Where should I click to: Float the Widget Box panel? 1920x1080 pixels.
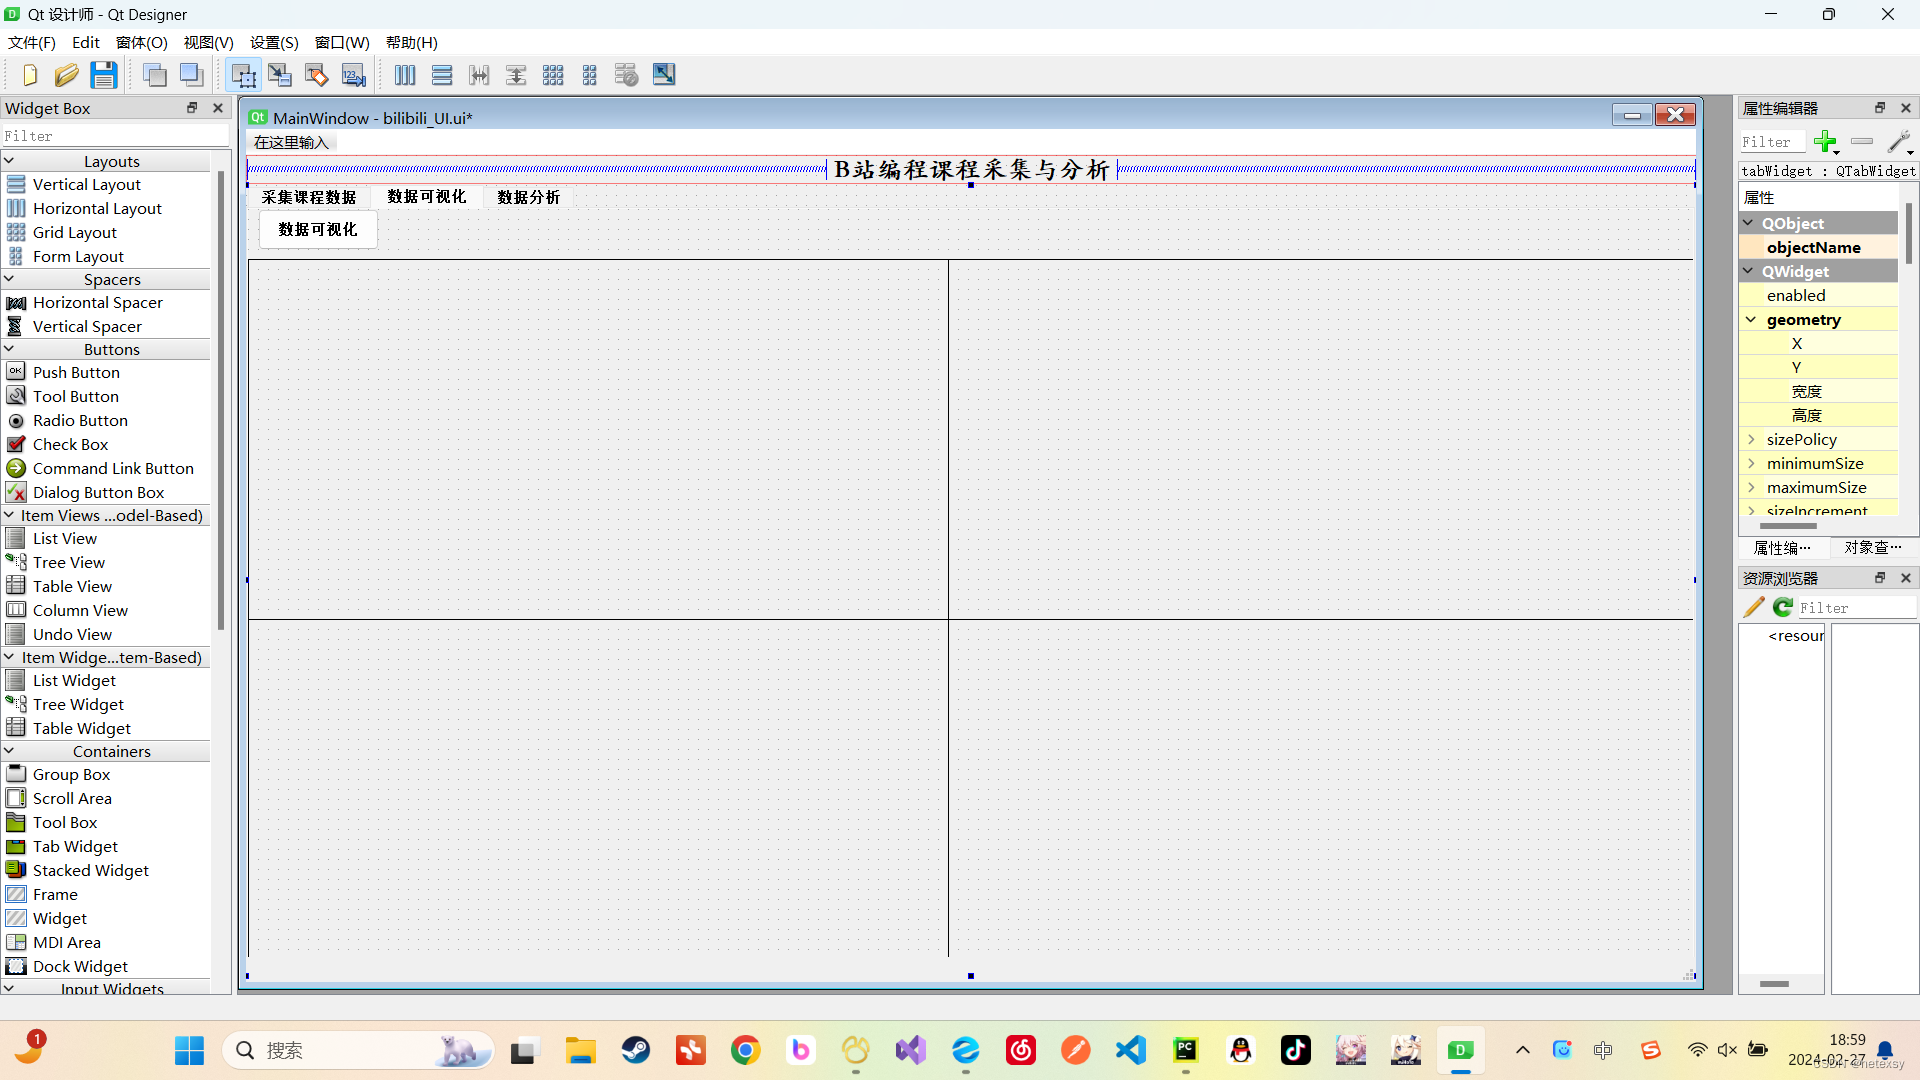tap(192, 108)
